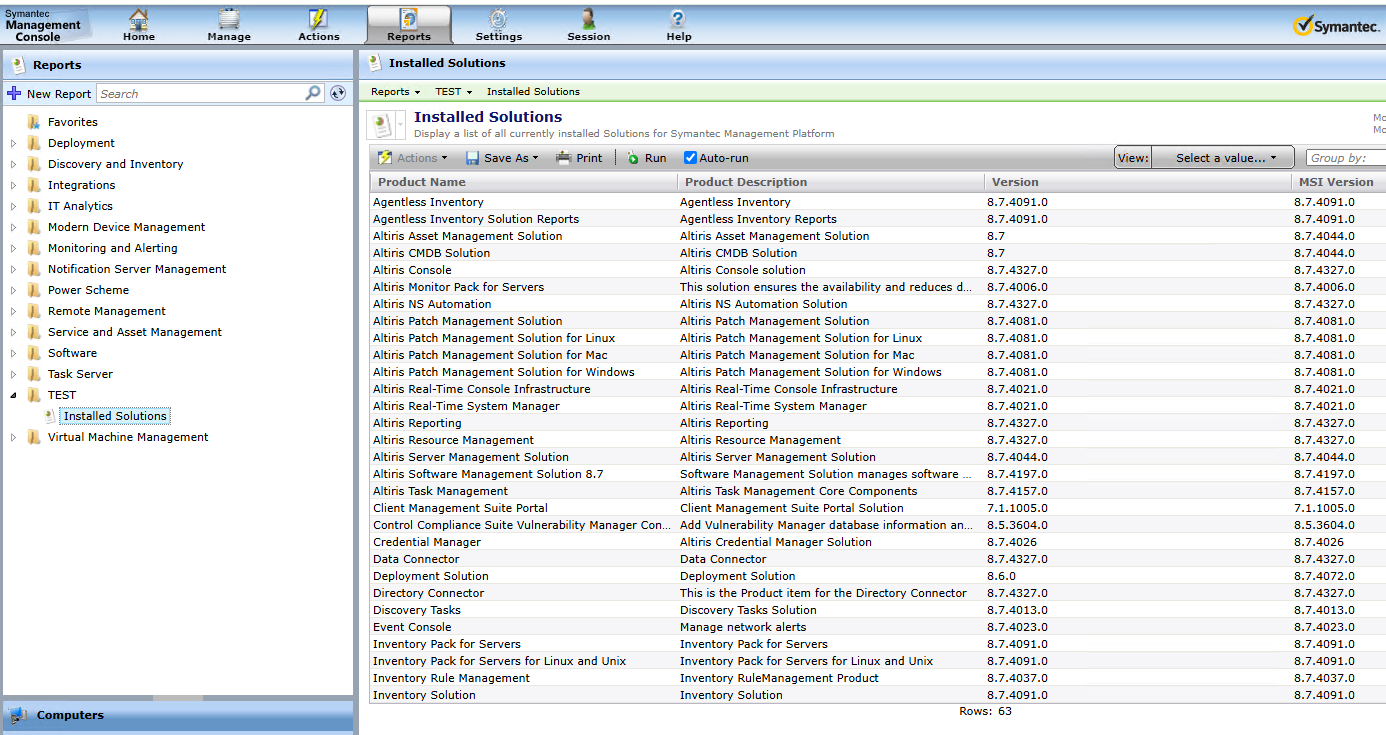1386x735 pixels.
Task: Open the Settings gear icon
Action: click(498, 20)
